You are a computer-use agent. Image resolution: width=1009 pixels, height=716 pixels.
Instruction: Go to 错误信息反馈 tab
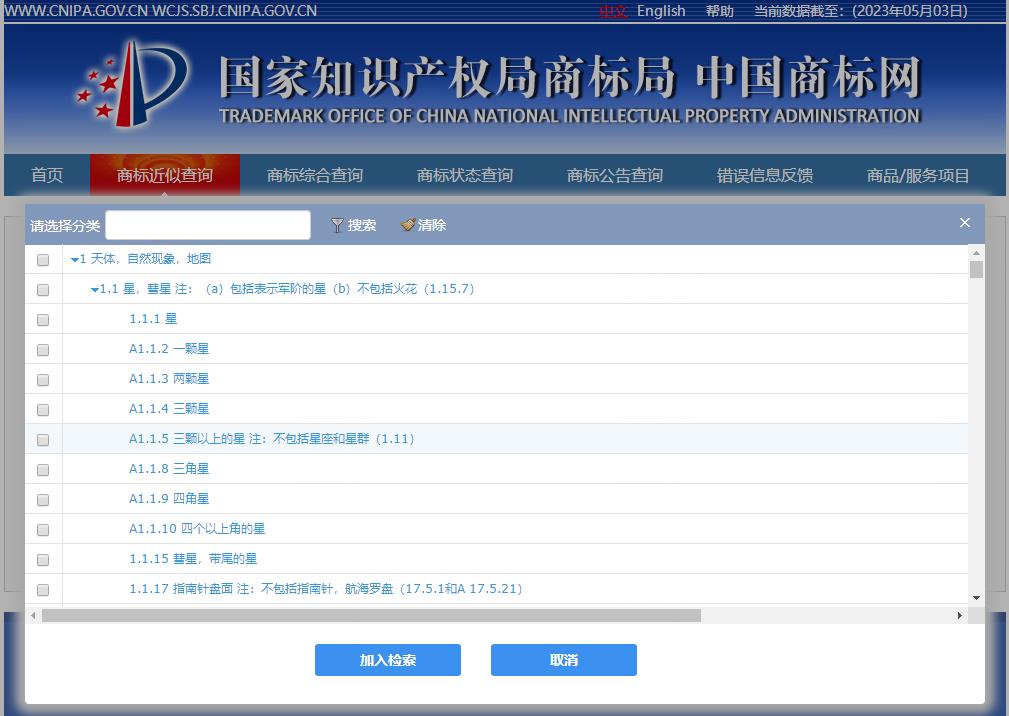click(764, 175)
